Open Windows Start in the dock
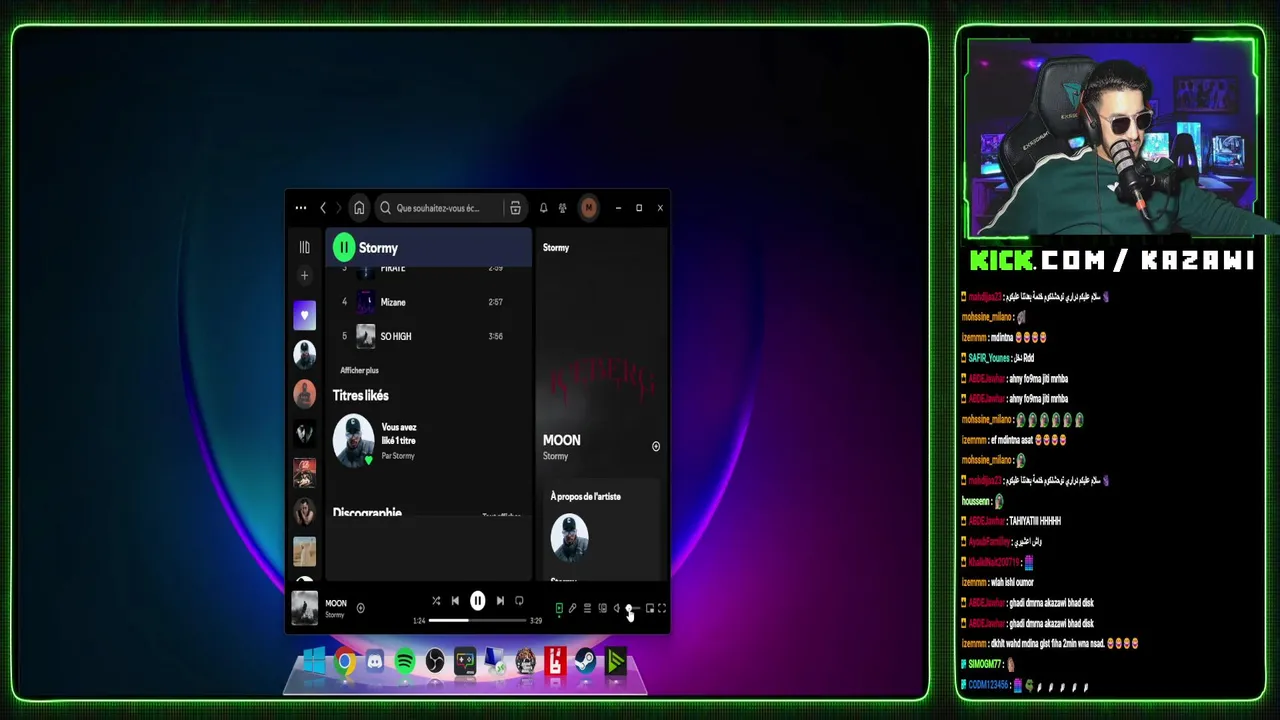Screen dimensions: 1280x720 (314, 661)
